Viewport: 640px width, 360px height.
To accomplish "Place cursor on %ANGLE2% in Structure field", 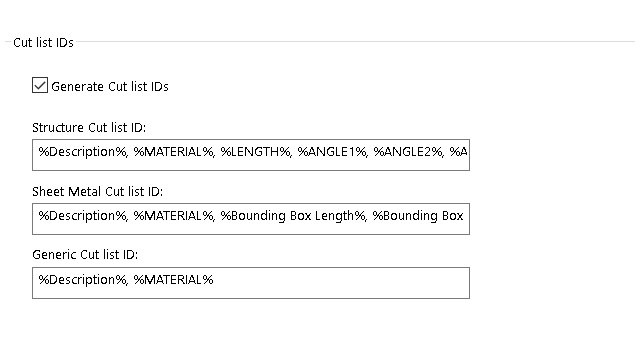I will point(408,152).
